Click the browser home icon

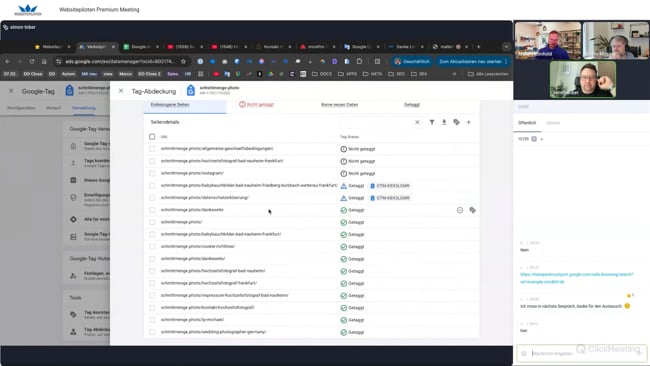[x=44, y=61]
